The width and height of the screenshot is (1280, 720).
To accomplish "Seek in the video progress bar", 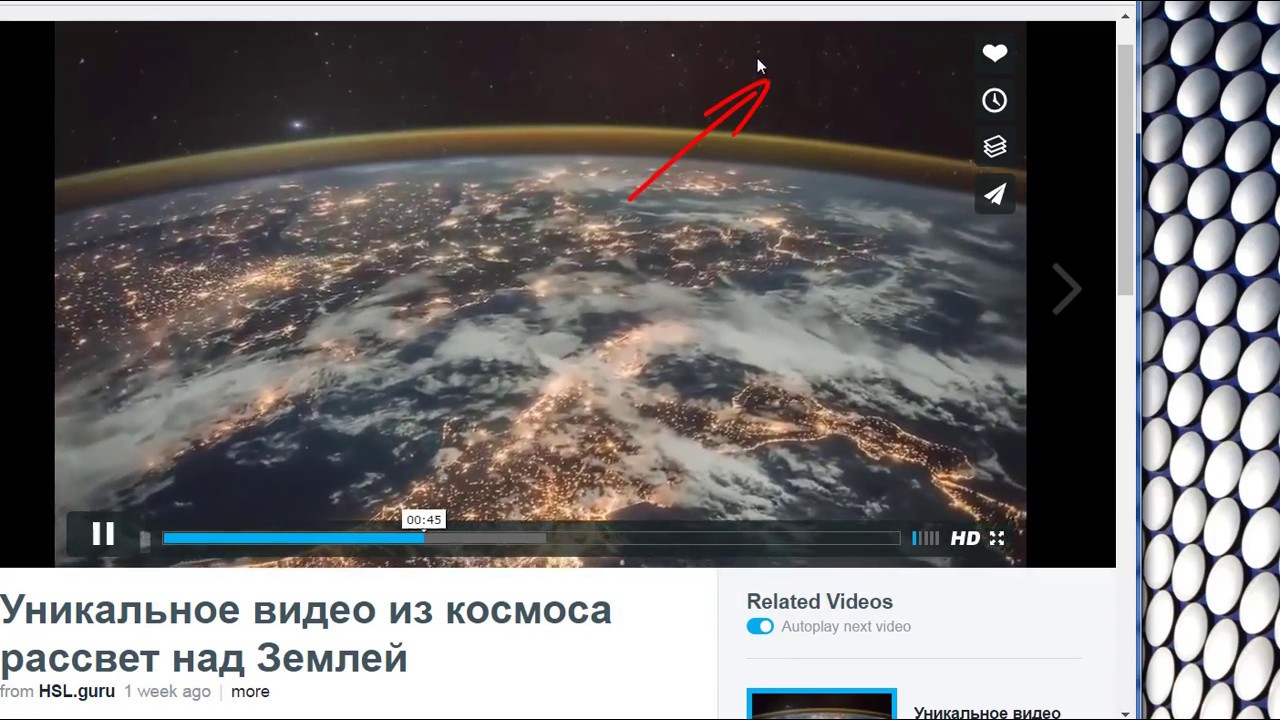I will 531,538.
